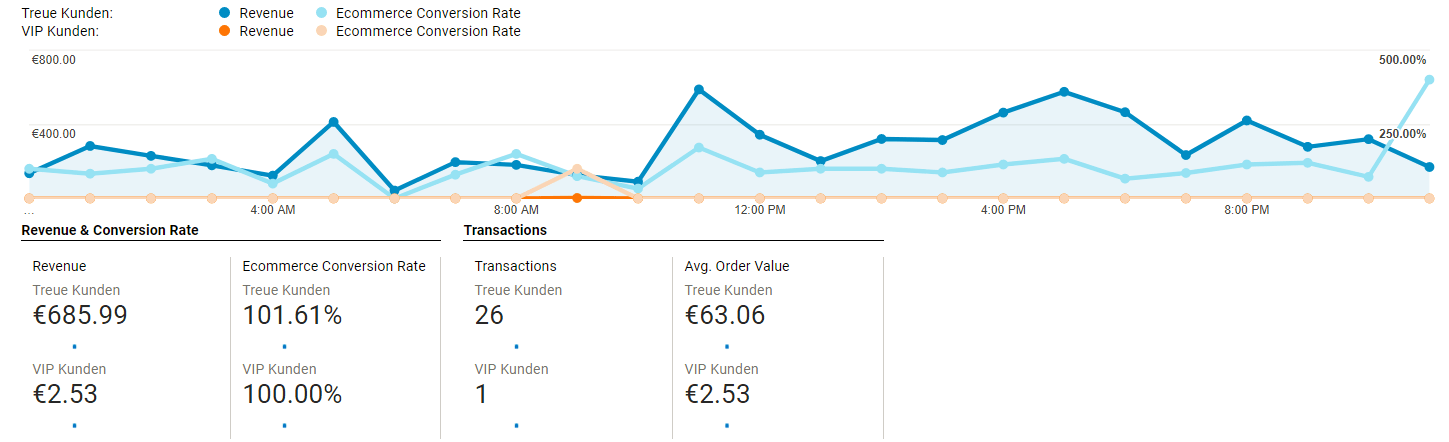Click the peach VIP conversion rate peak point
Viewport: 1449px width, 442px height.
point(577,169)
